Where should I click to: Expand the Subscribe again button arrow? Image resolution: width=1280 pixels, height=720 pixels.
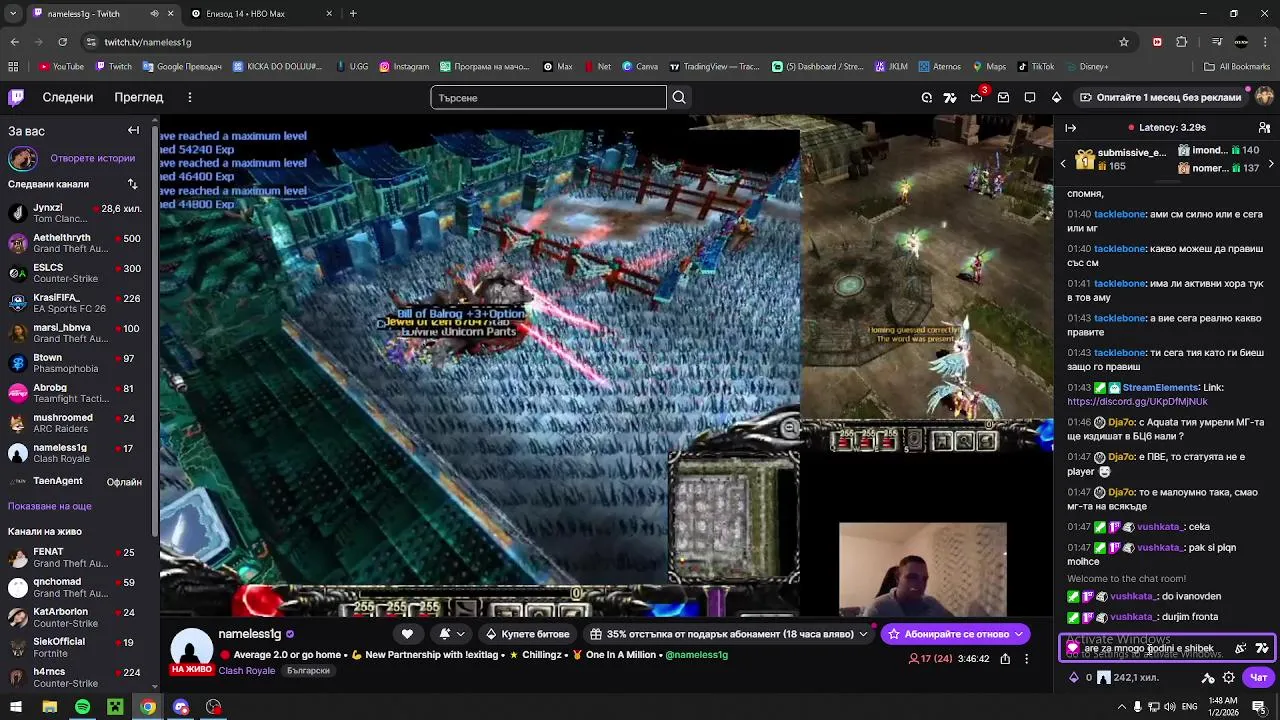pyautogui.click(x=1018, y=634)
